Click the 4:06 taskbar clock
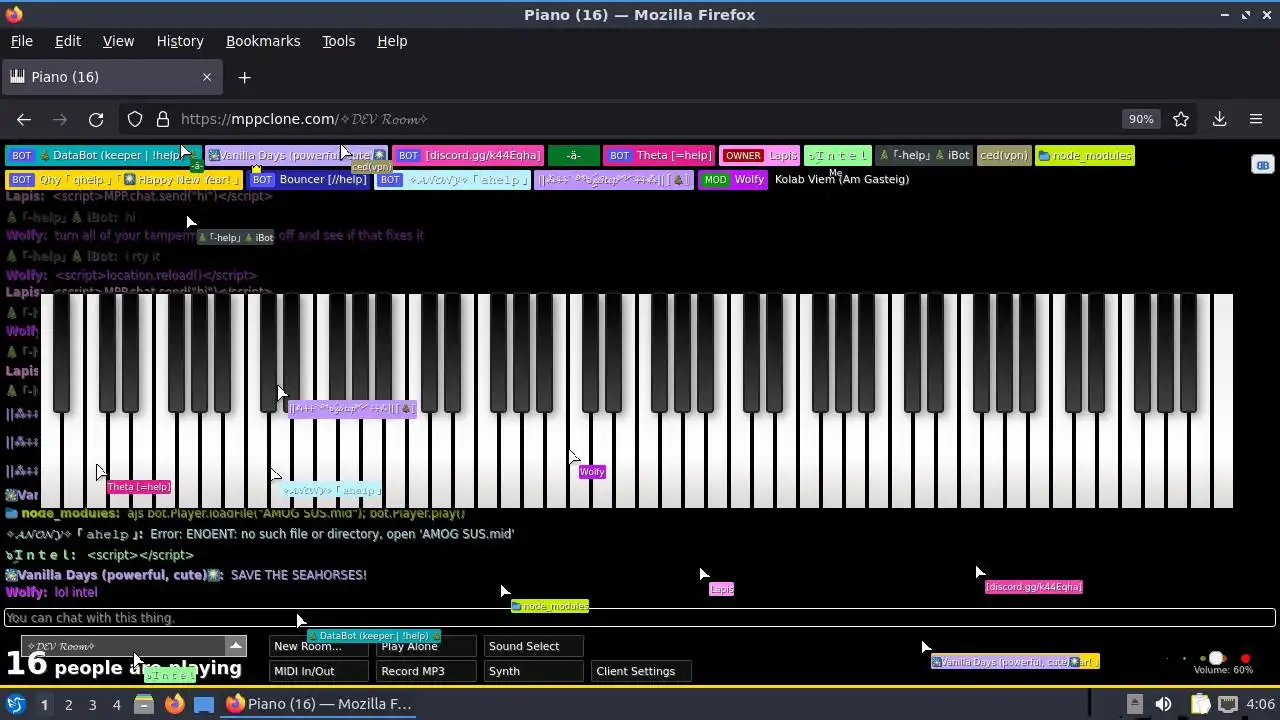1280x720 pixels. click(1260, 704)
